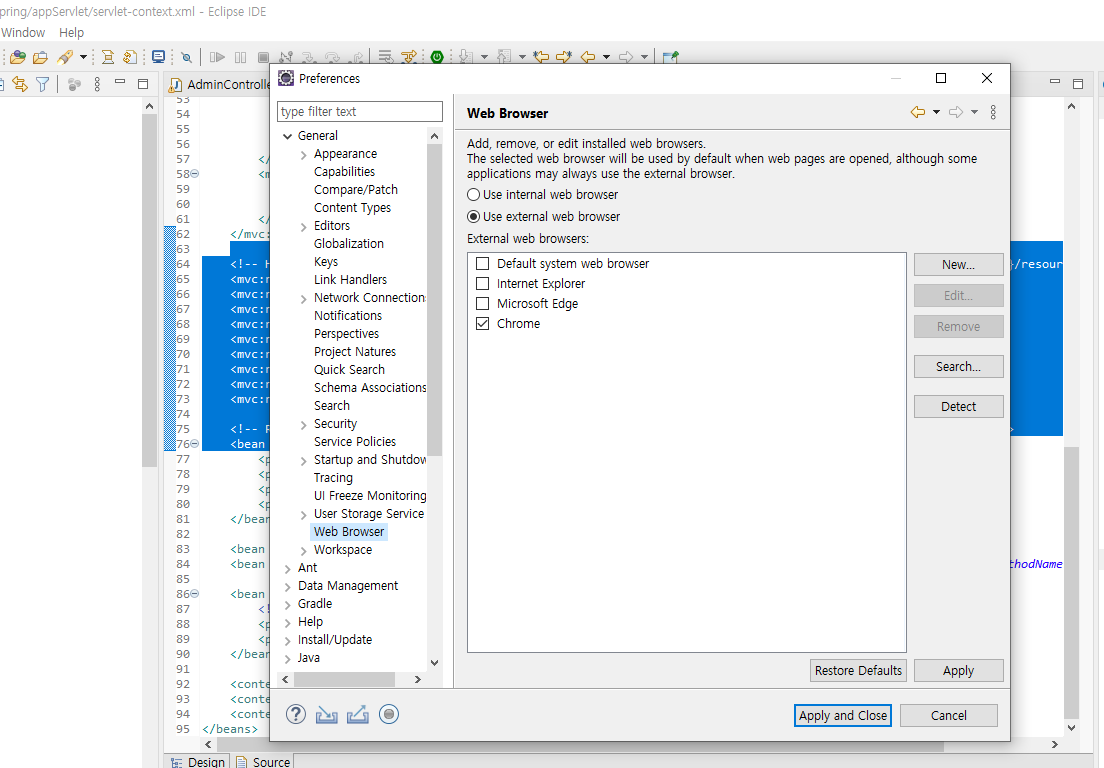Viewport: 1104px width, 768px height.
Task: Select Use external web browser
Action: (x=544, y=216)
